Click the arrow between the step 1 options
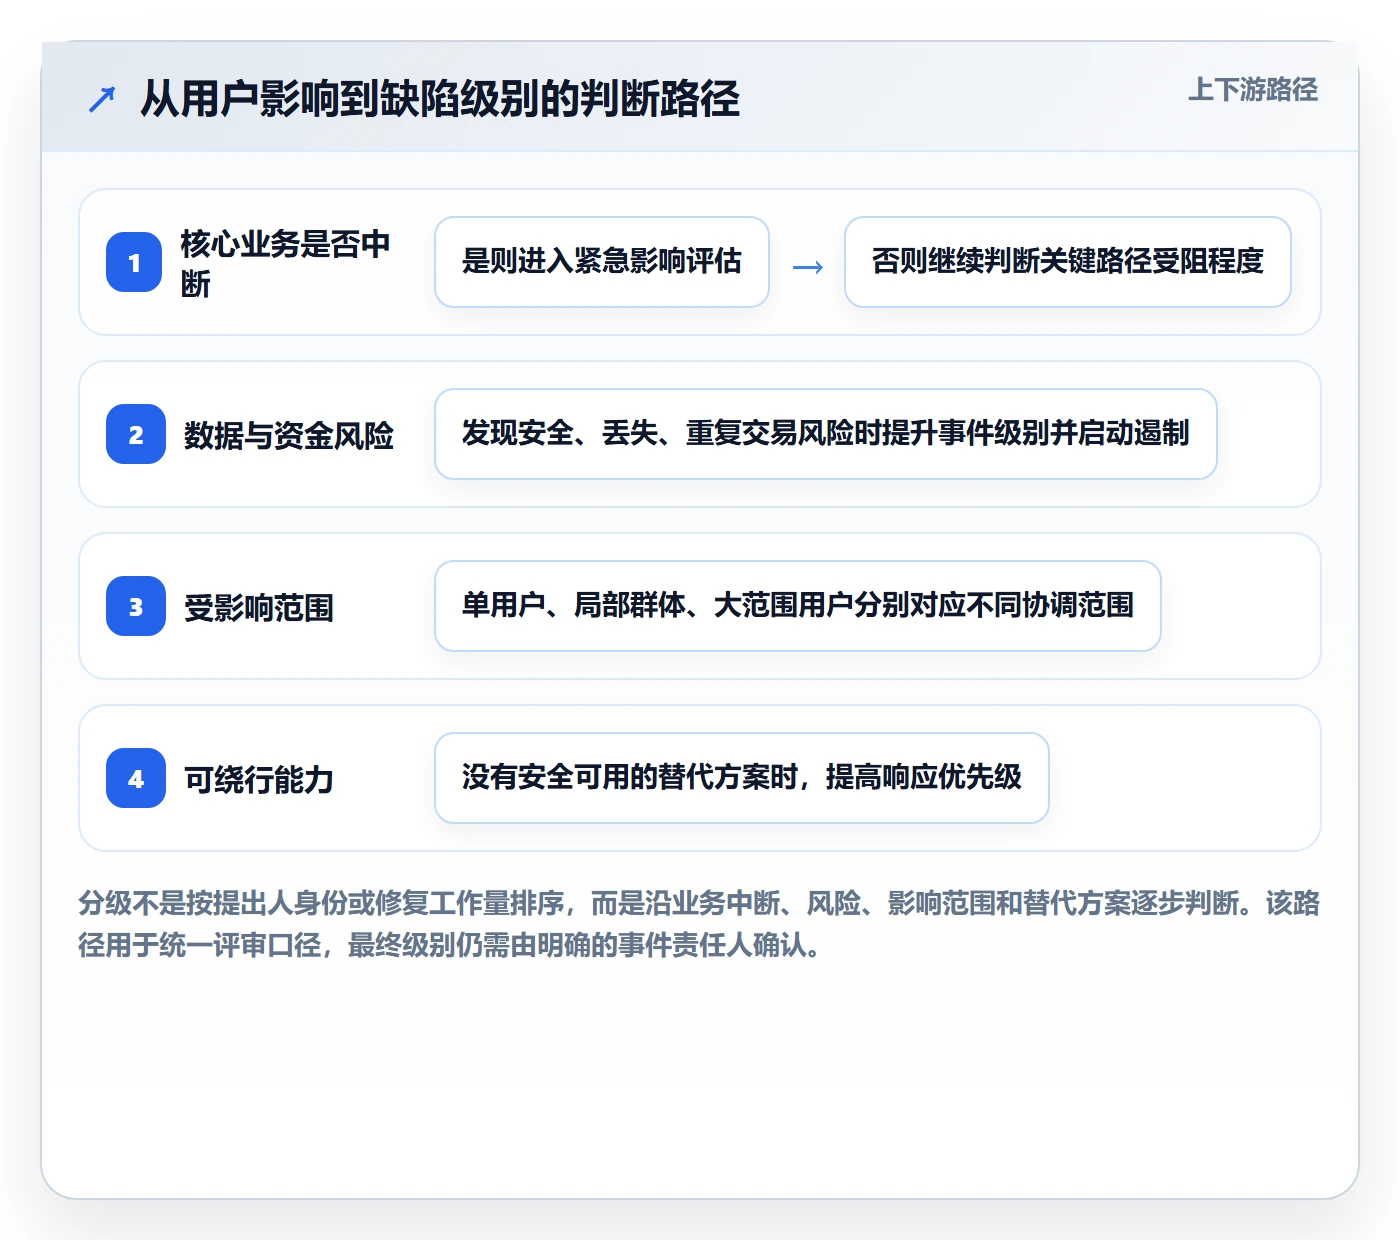Viewport: 1400px width, 1240px height. point(807,267)
